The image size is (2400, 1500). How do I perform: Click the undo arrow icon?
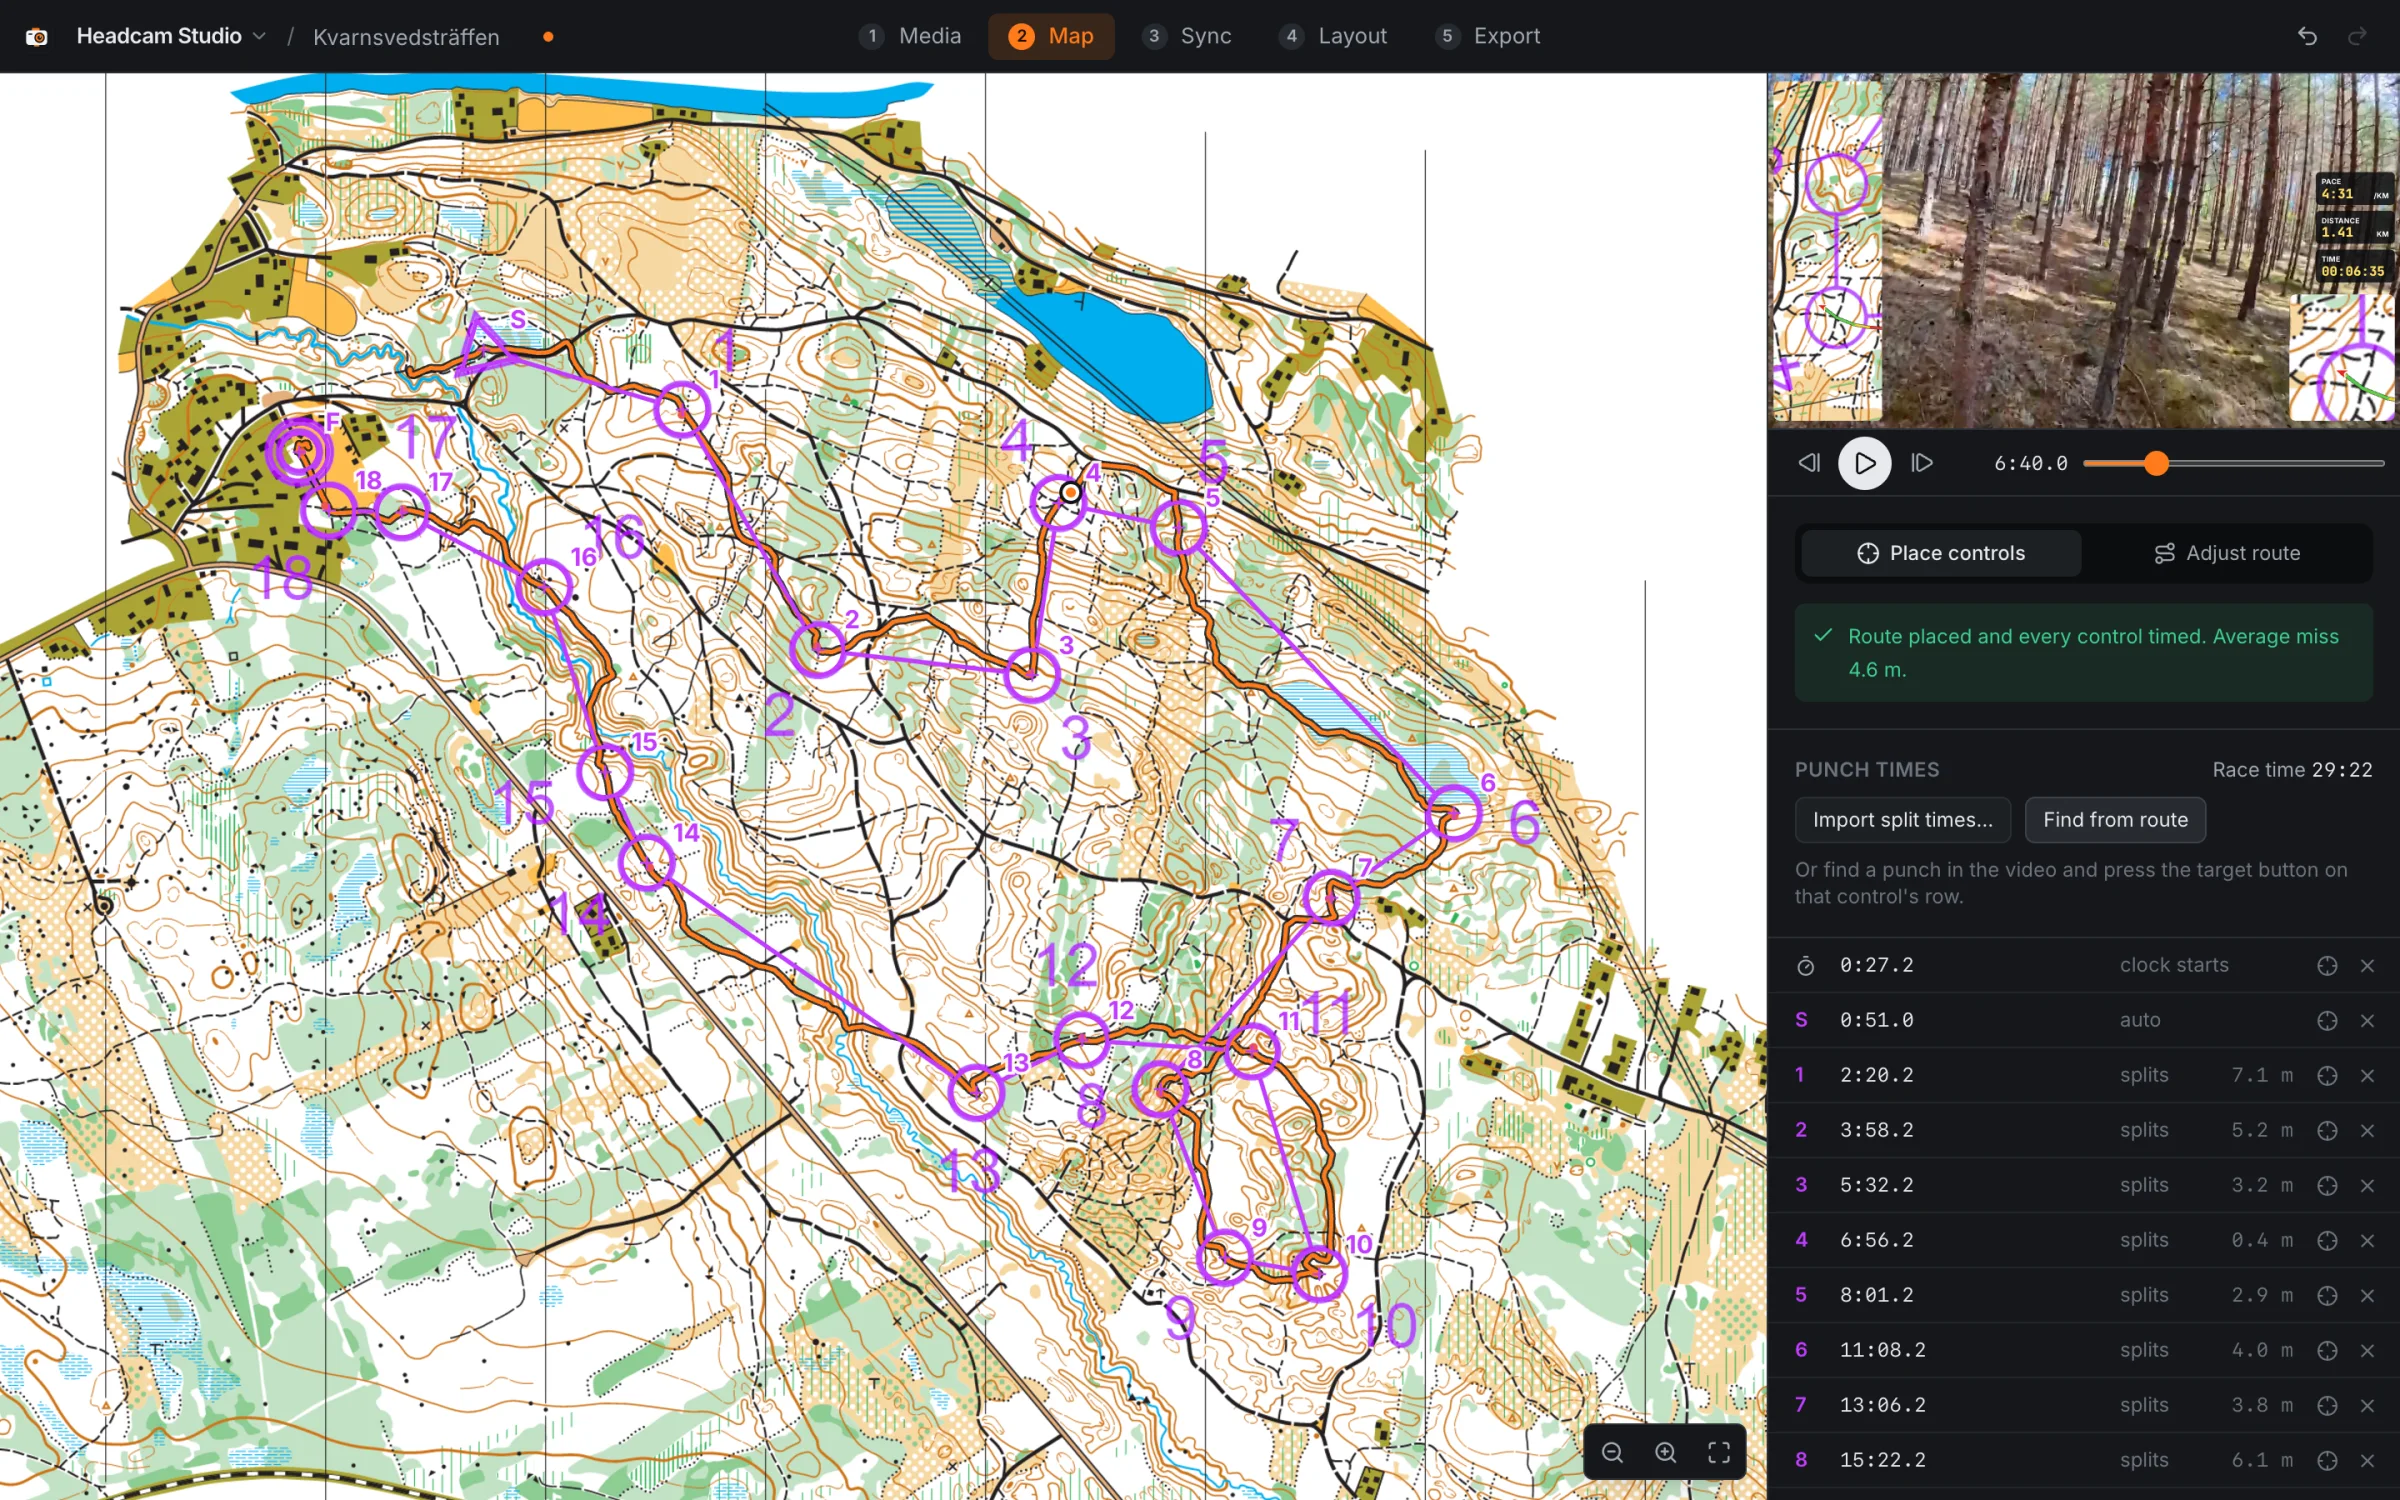point(2307,36)
